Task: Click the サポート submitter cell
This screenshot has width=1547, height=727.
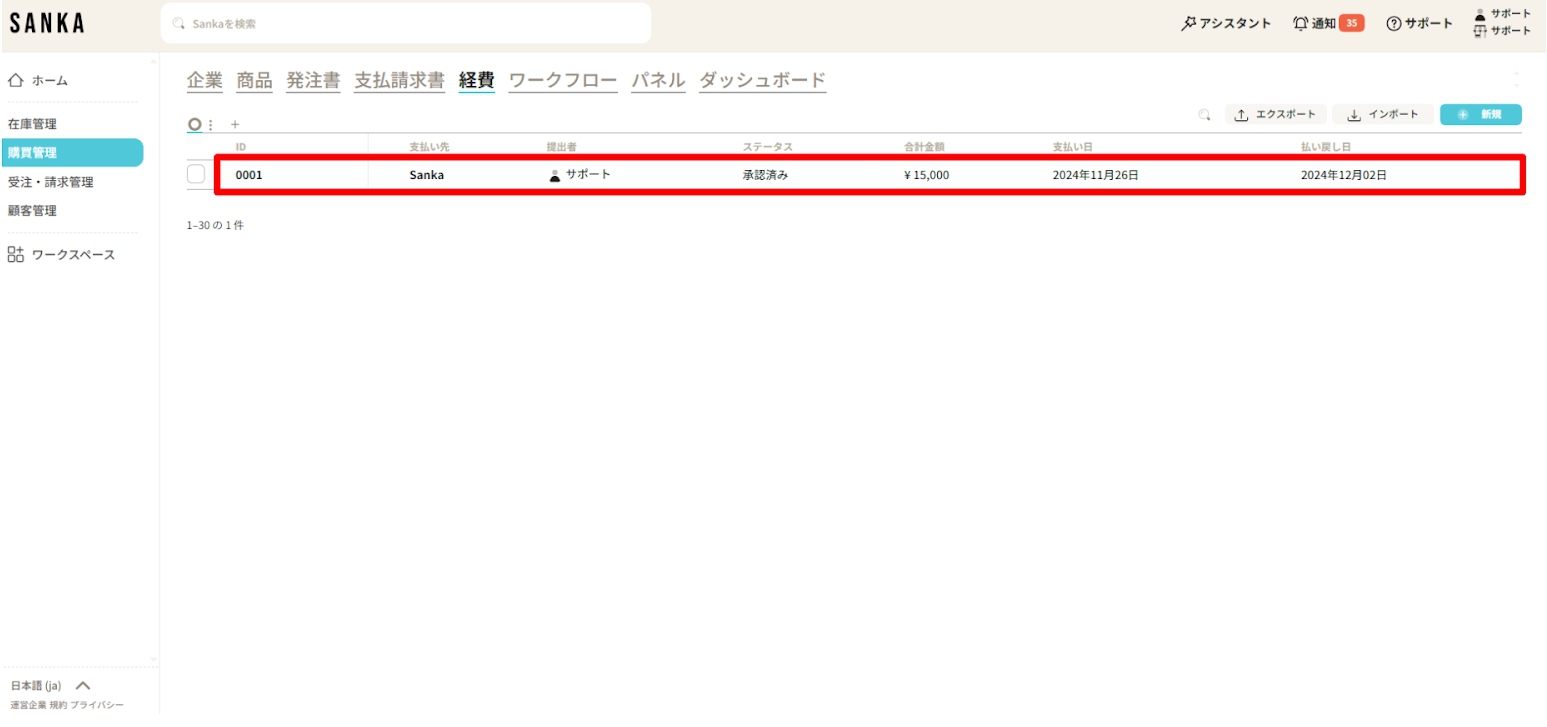Action: pyautogui.click(x=580, y=175)
